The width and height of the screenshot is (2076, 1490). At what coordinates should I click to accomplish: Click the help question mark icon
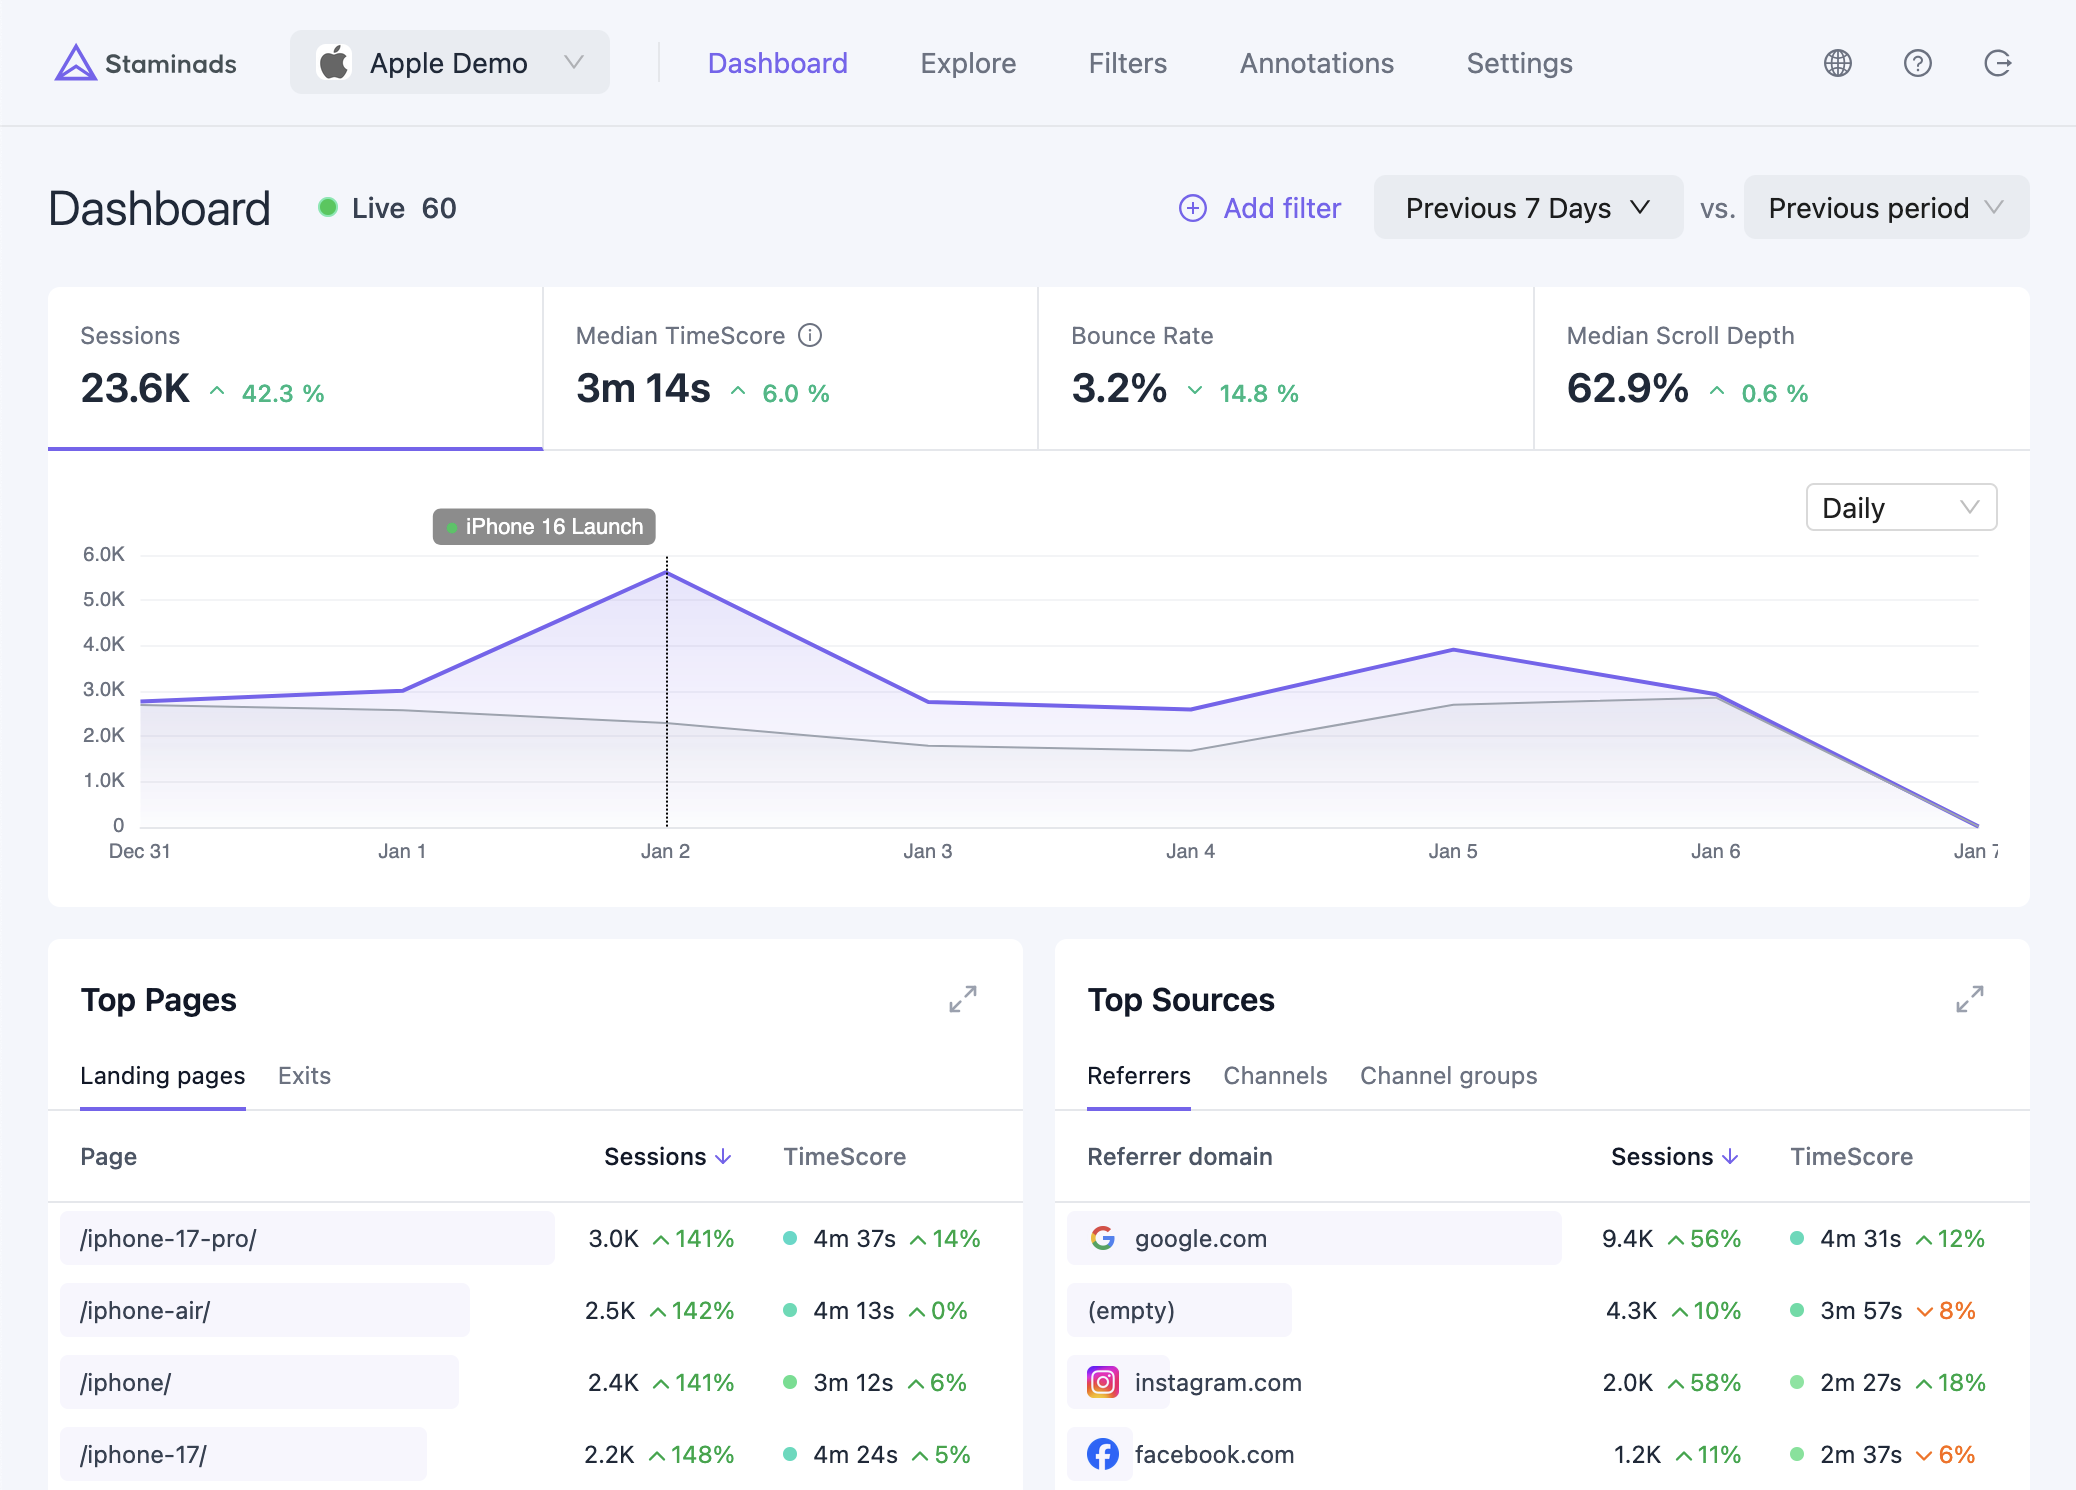pos(1918,63)
